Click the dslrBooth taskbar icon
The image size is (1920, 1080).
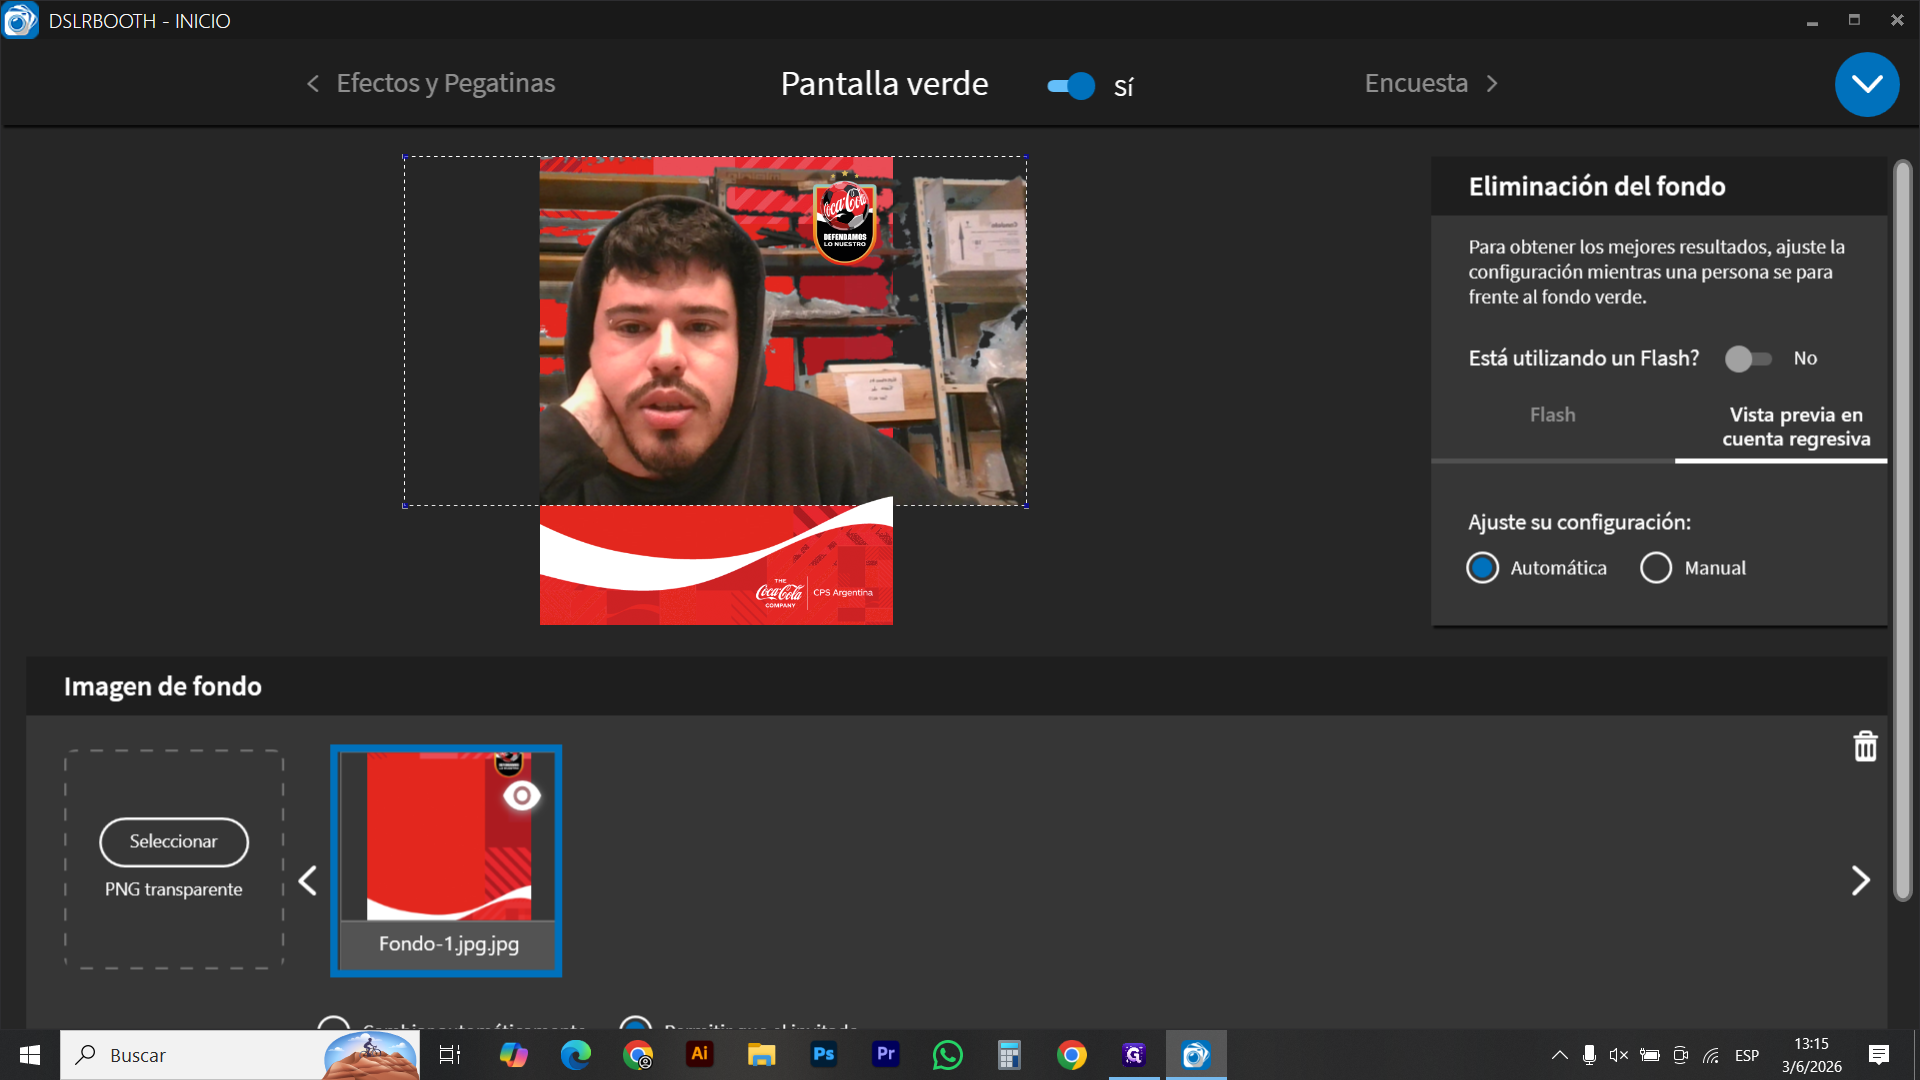[x=1196, y=1055]
